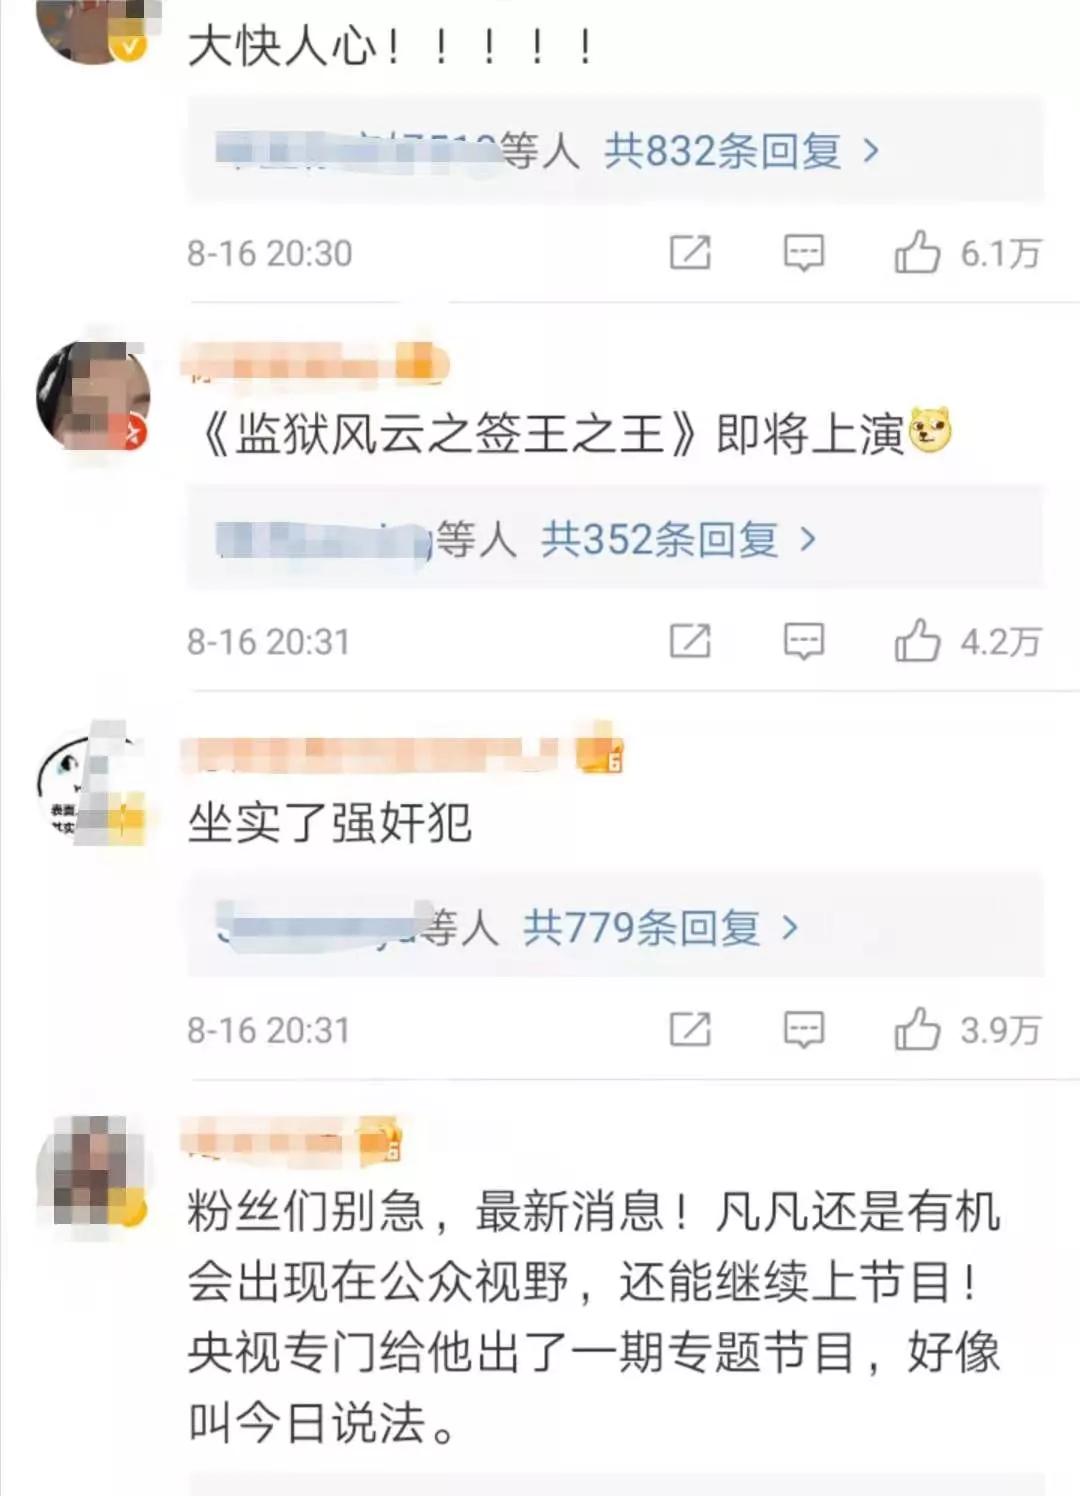Open avatar of 粉丝们别急 commenter

click(x=93, y=1172)
